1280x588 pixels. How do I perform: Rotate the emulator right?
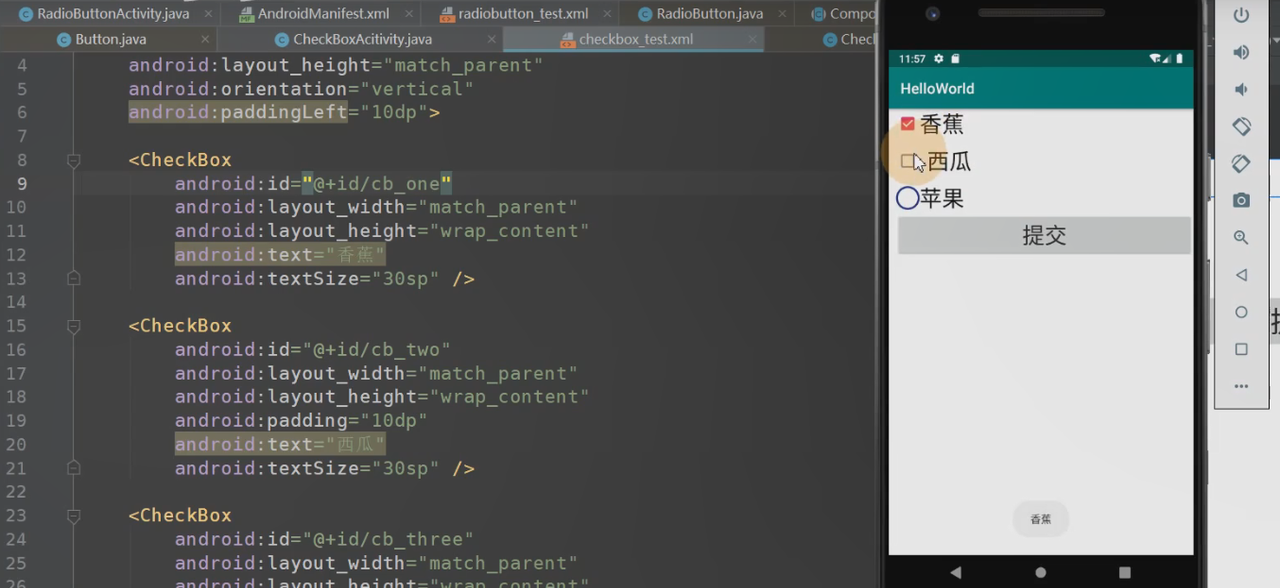(1241, 163)
